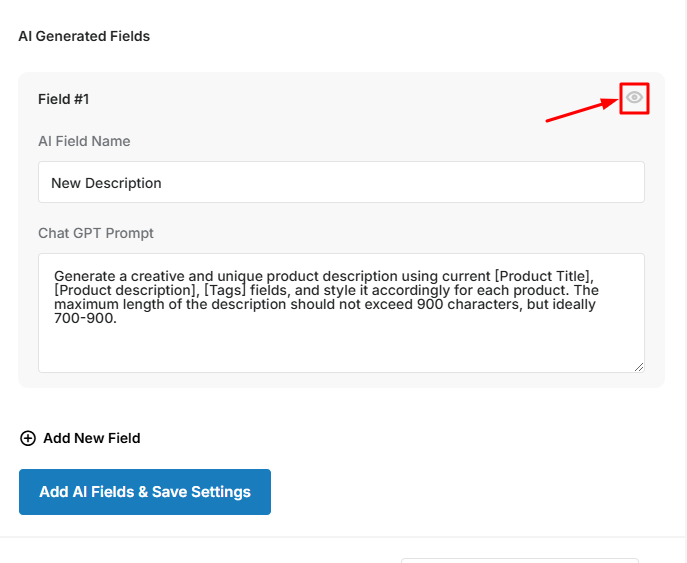This screenshot has width=687, height=563.
Task: Click the resize grip of the prompt box
Action: pyautogui.click(x=639, y=367)
